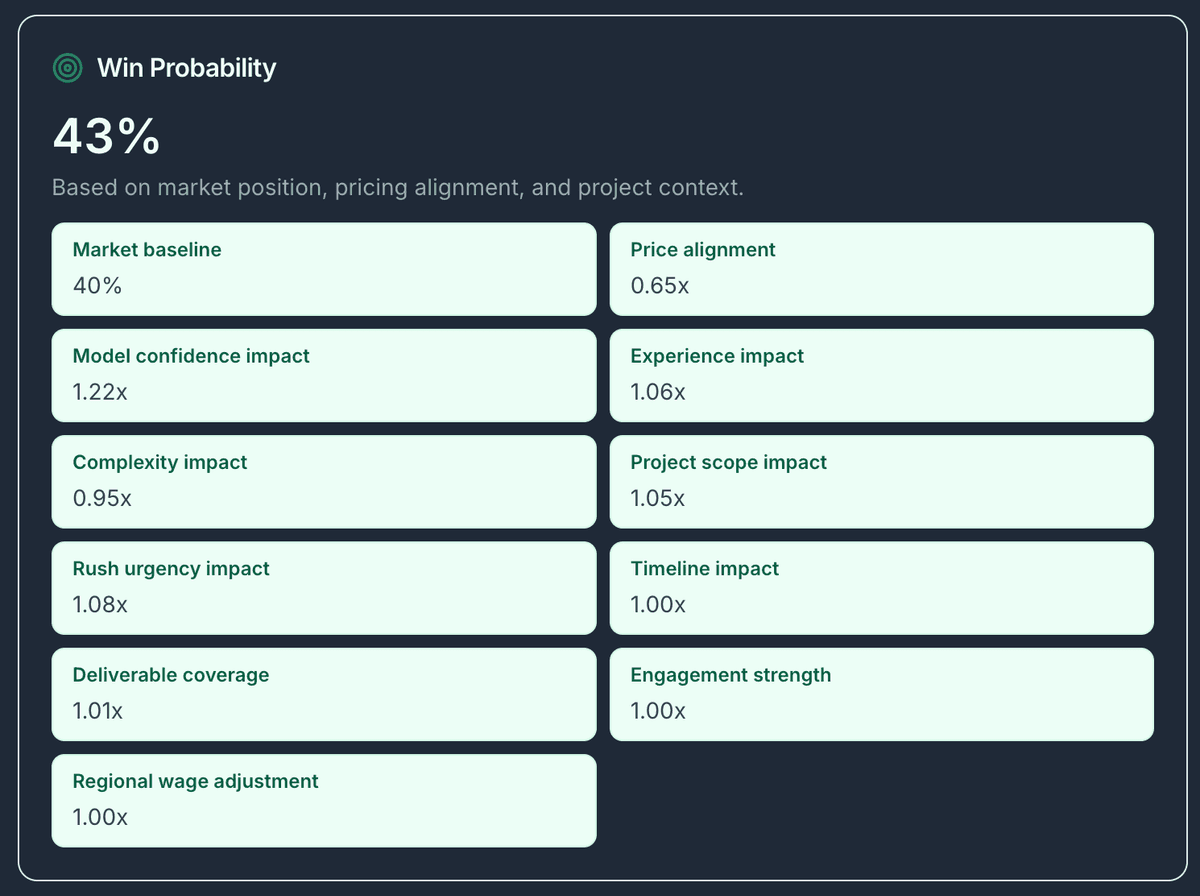1200x896 pixels.
Task: Click the 43% probability value
Action: [106, 136]
